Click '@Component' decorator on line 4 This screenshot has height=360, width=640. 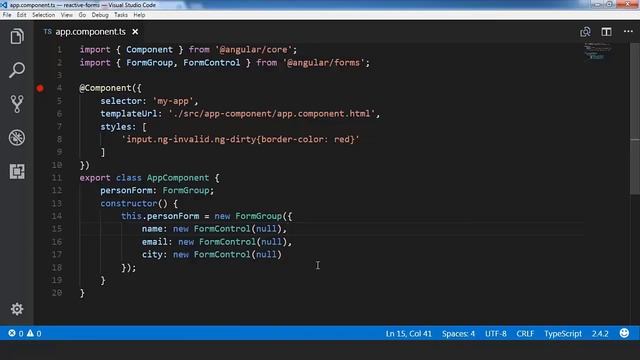[105, 88]
